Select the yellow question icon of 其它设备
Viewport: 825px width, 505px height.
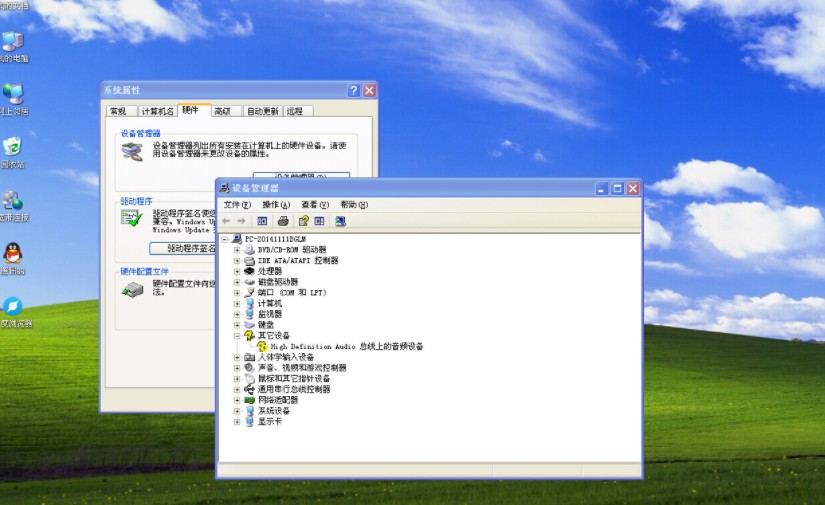tap(249, 336)
